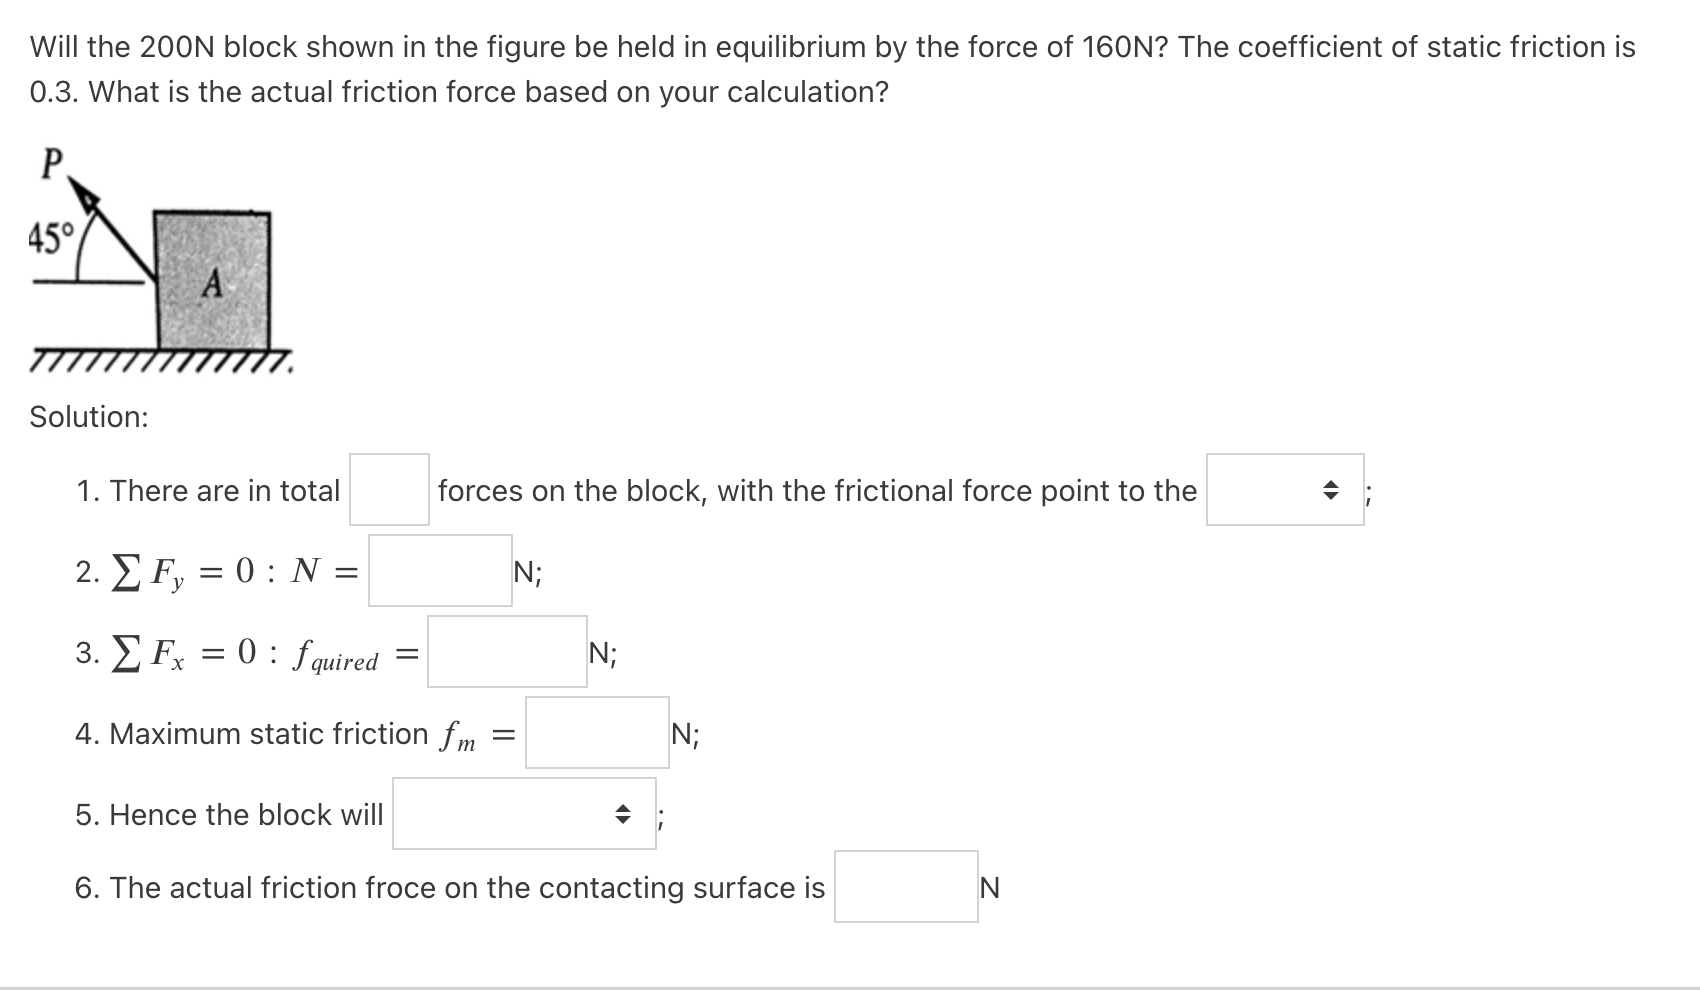Viewport: 1700px width, 990px height.
Task: Click the horizontal scrollbar at the bottom
Action: coord(850,983)
